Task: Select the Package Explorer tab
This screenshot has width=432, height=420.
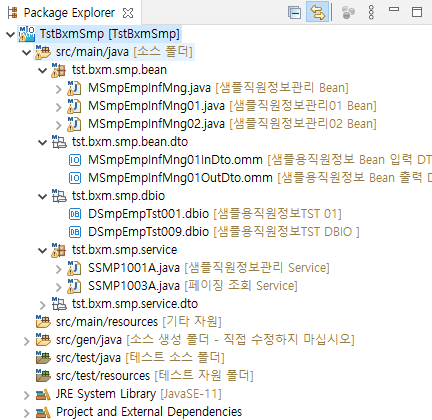Action: [x=70, y=13]
